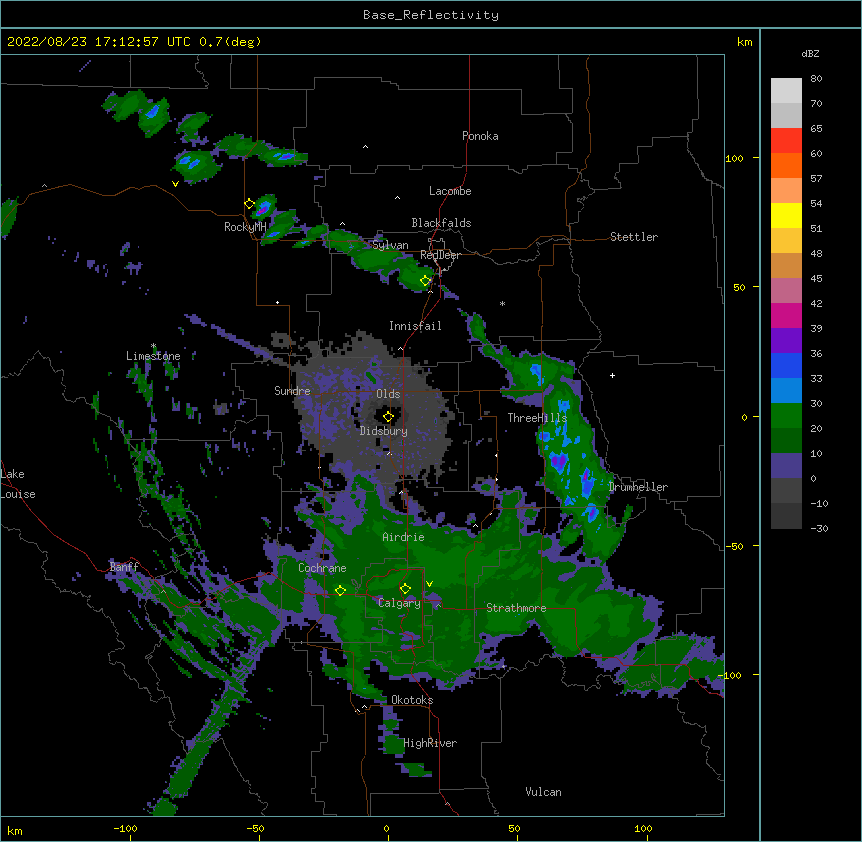Click the white plus marker north of Drumheller

pos(612,375)
